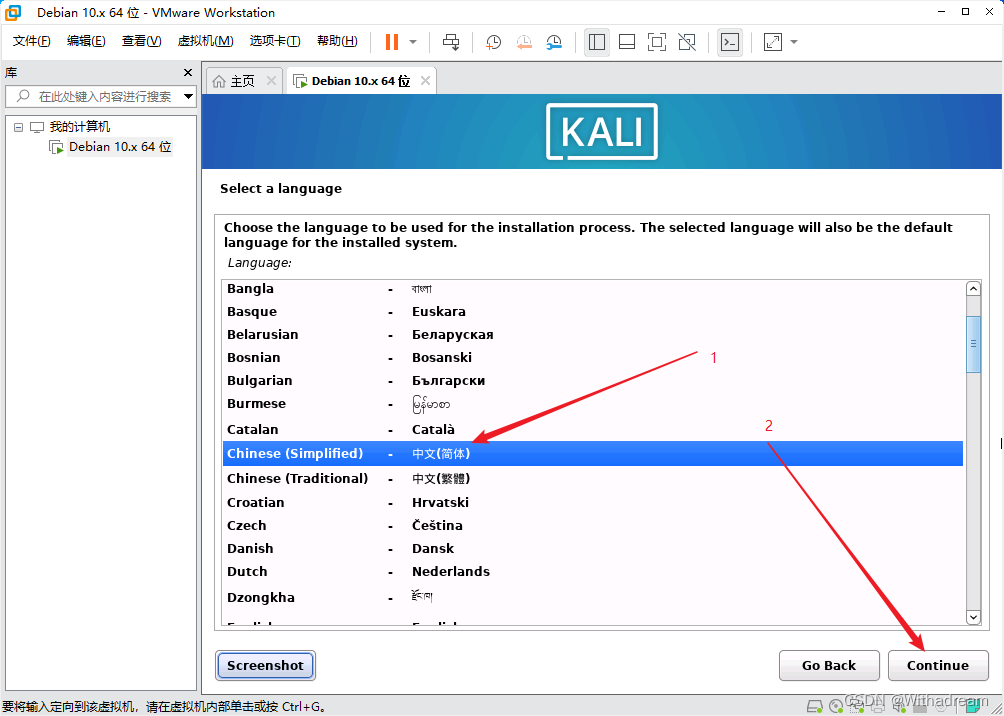The image size is (1004, 716).
Task: Click the Screenshot button
Action: point(265,665)
